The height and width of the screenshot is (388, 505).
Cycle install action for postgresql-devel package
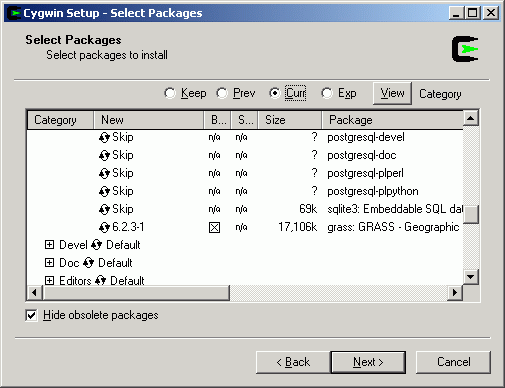[104, 137]
